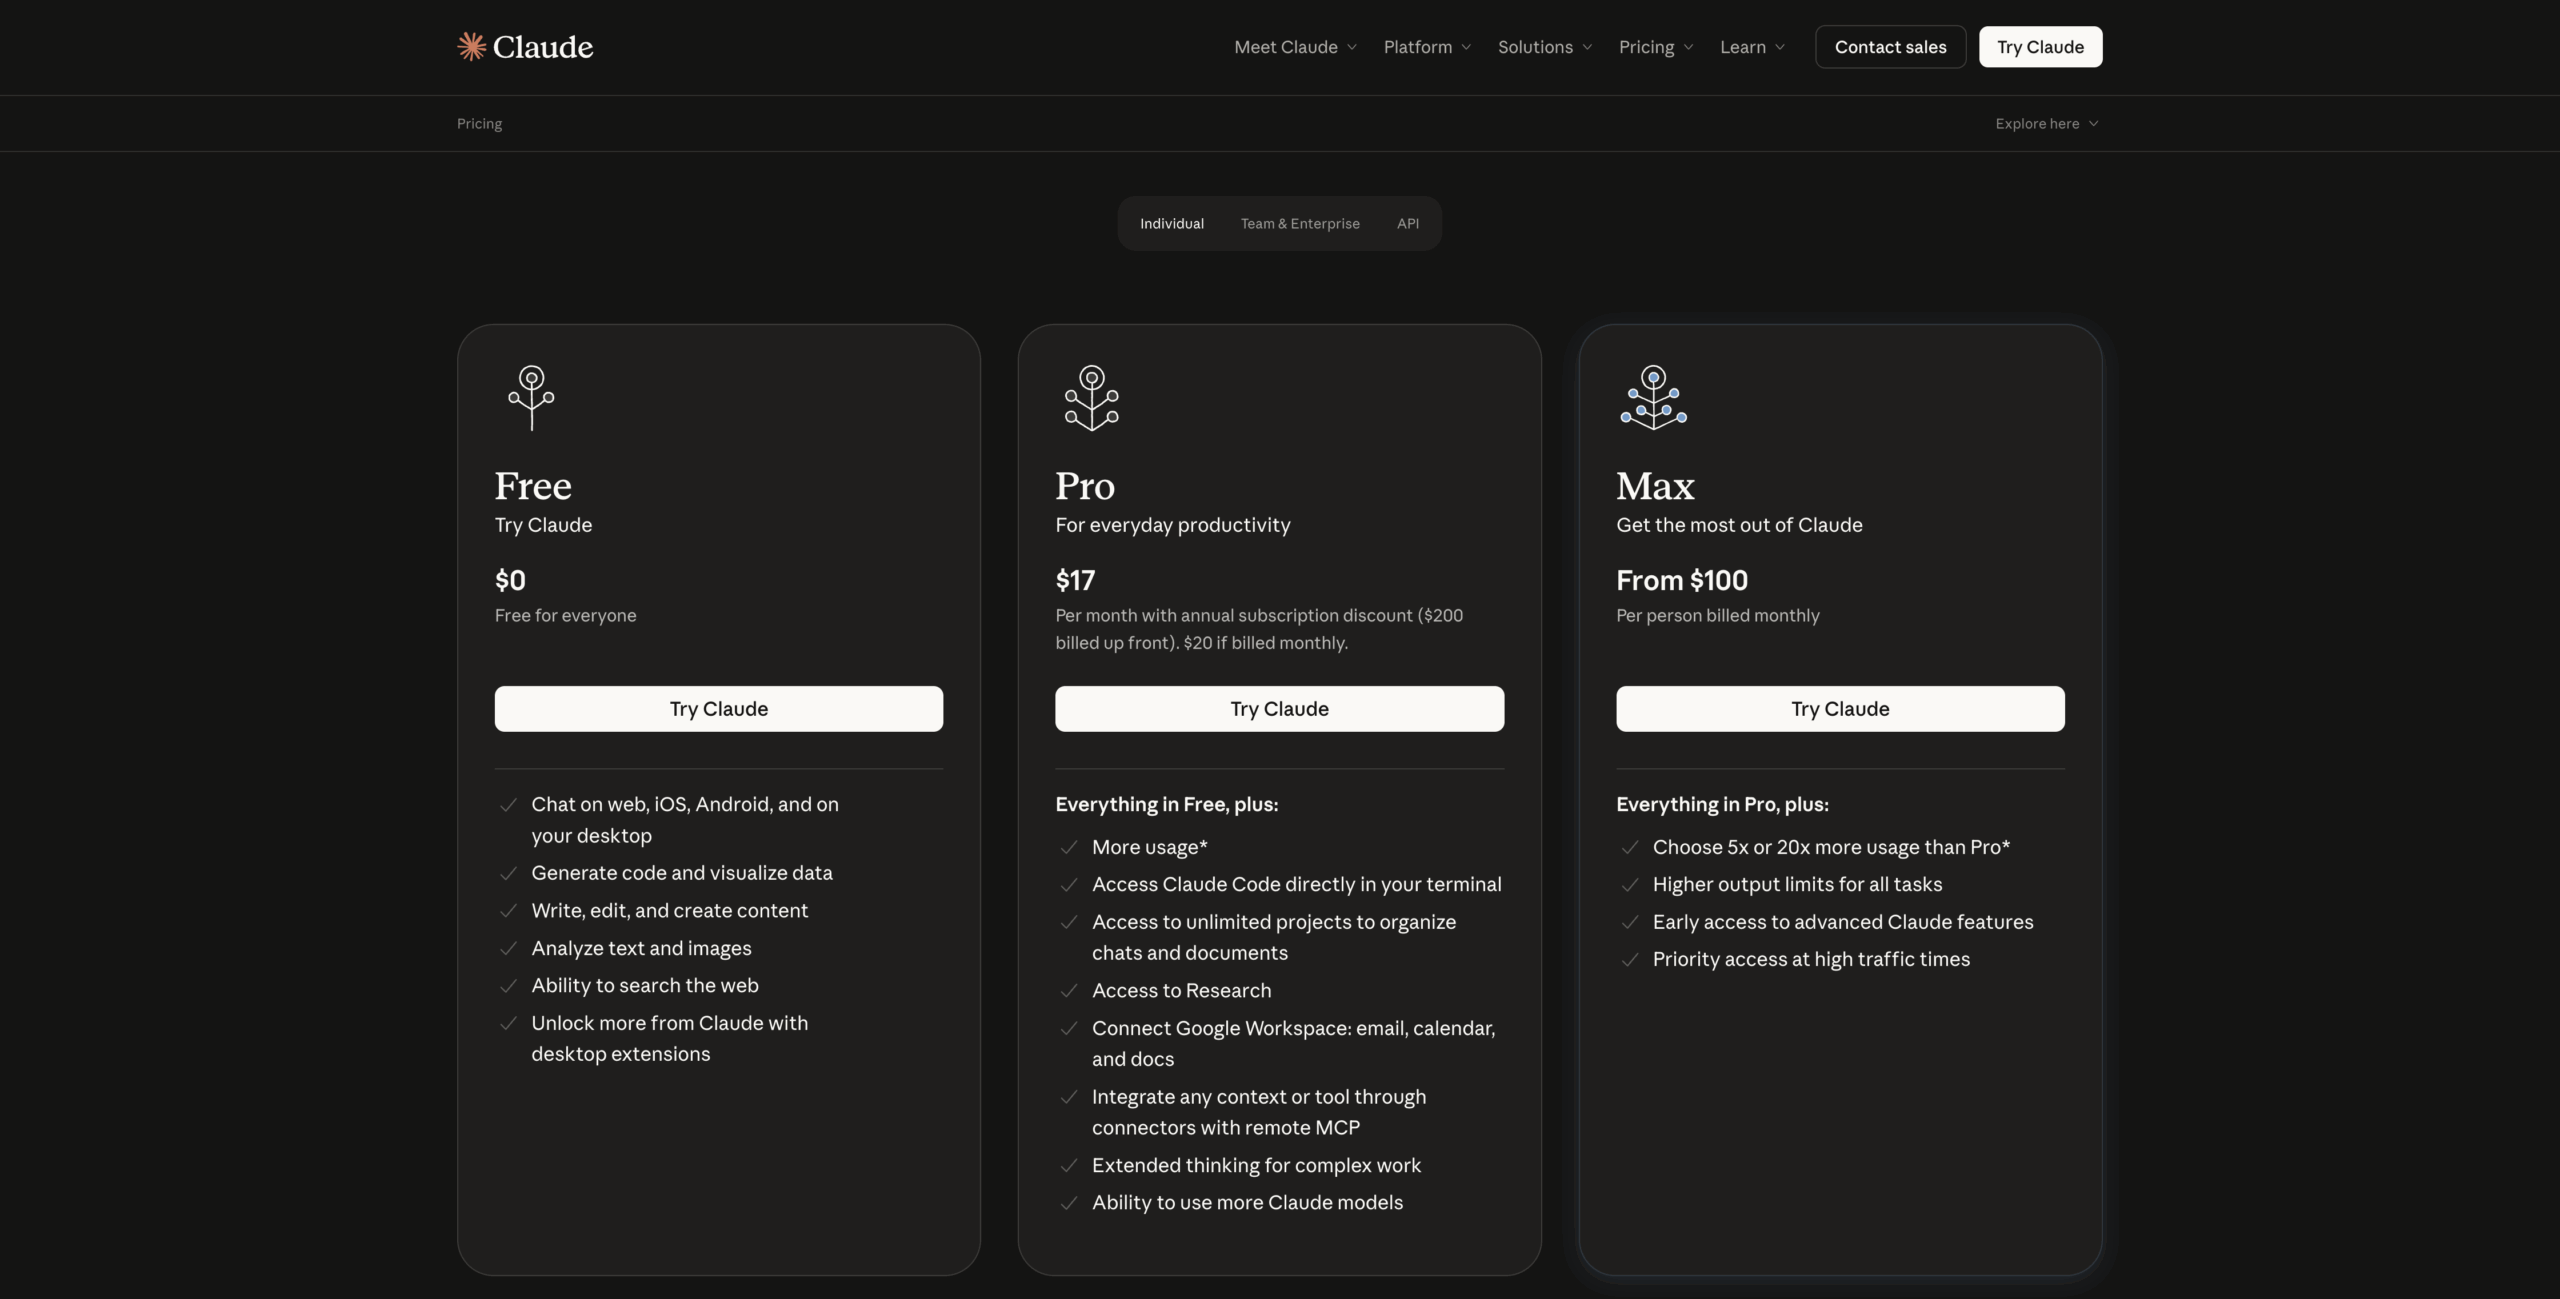
Task: Click the Claude starburst logo icon
Action: (471, 47)
